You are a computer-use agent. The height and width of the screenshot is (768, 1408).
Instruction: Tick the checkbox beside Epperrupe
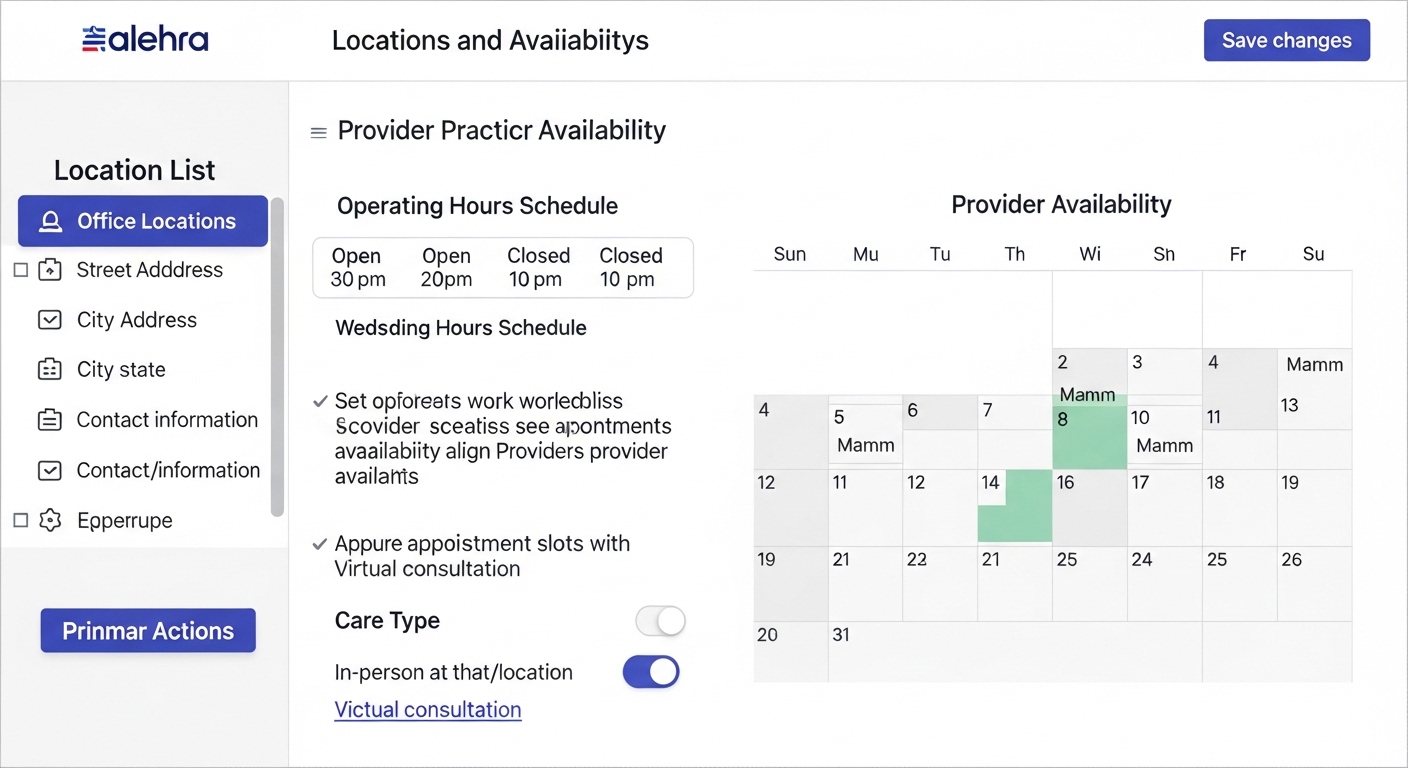click(x=21, y=520)
